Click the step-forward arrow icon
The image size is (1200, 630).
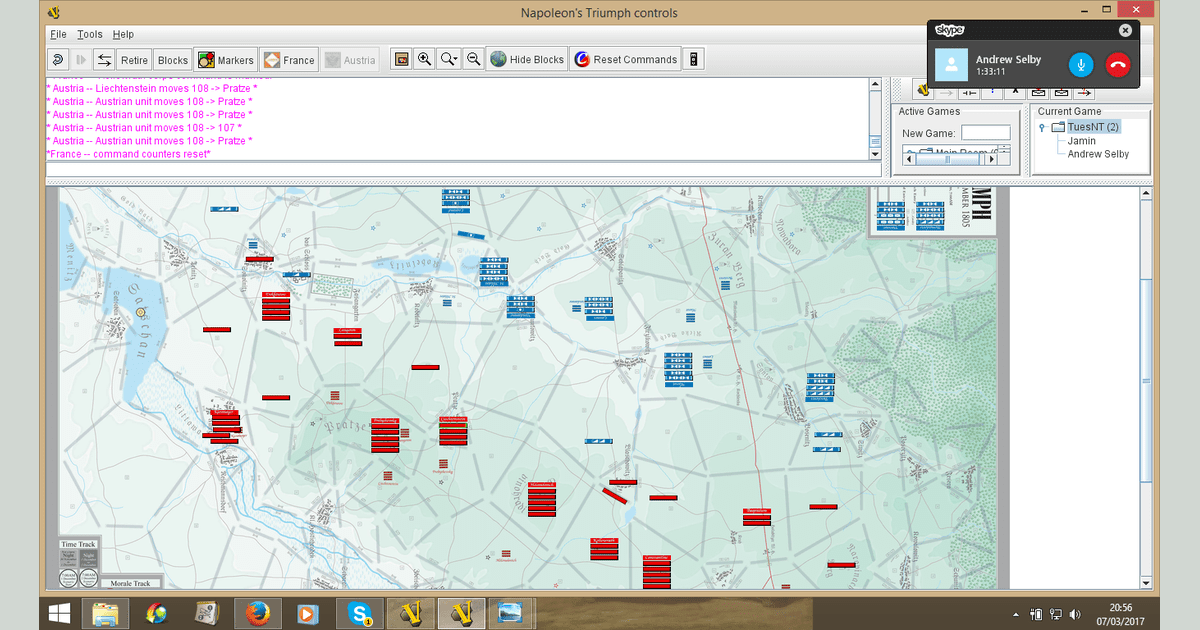pos(80,58)
